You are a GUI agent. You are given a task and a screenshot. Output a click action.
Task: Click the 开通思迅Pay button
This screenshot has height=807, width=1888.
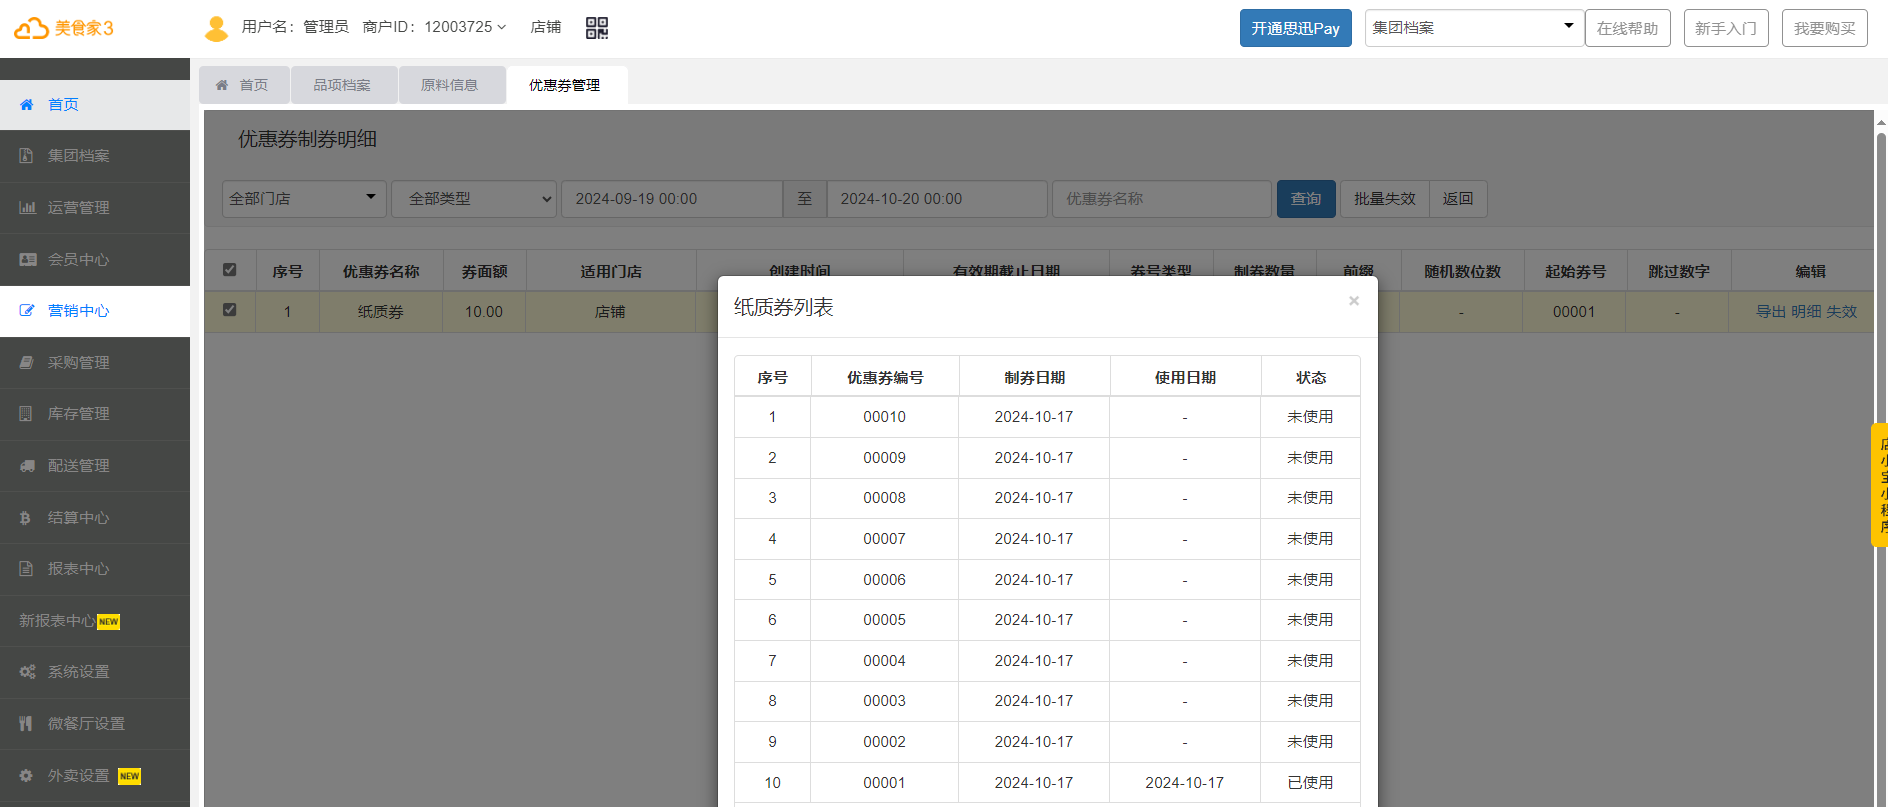[x=1296, y=28]
